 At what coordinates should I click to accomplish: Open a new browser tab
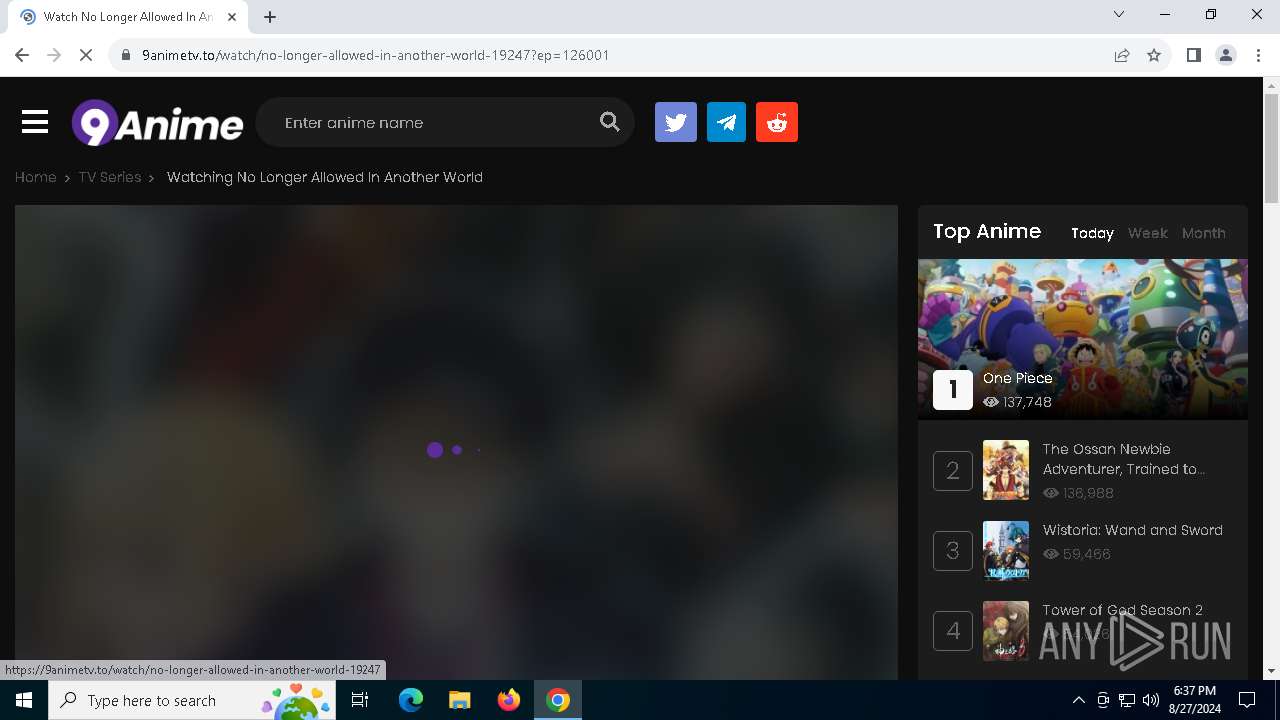pyautogui.click(x=270, y=16)
